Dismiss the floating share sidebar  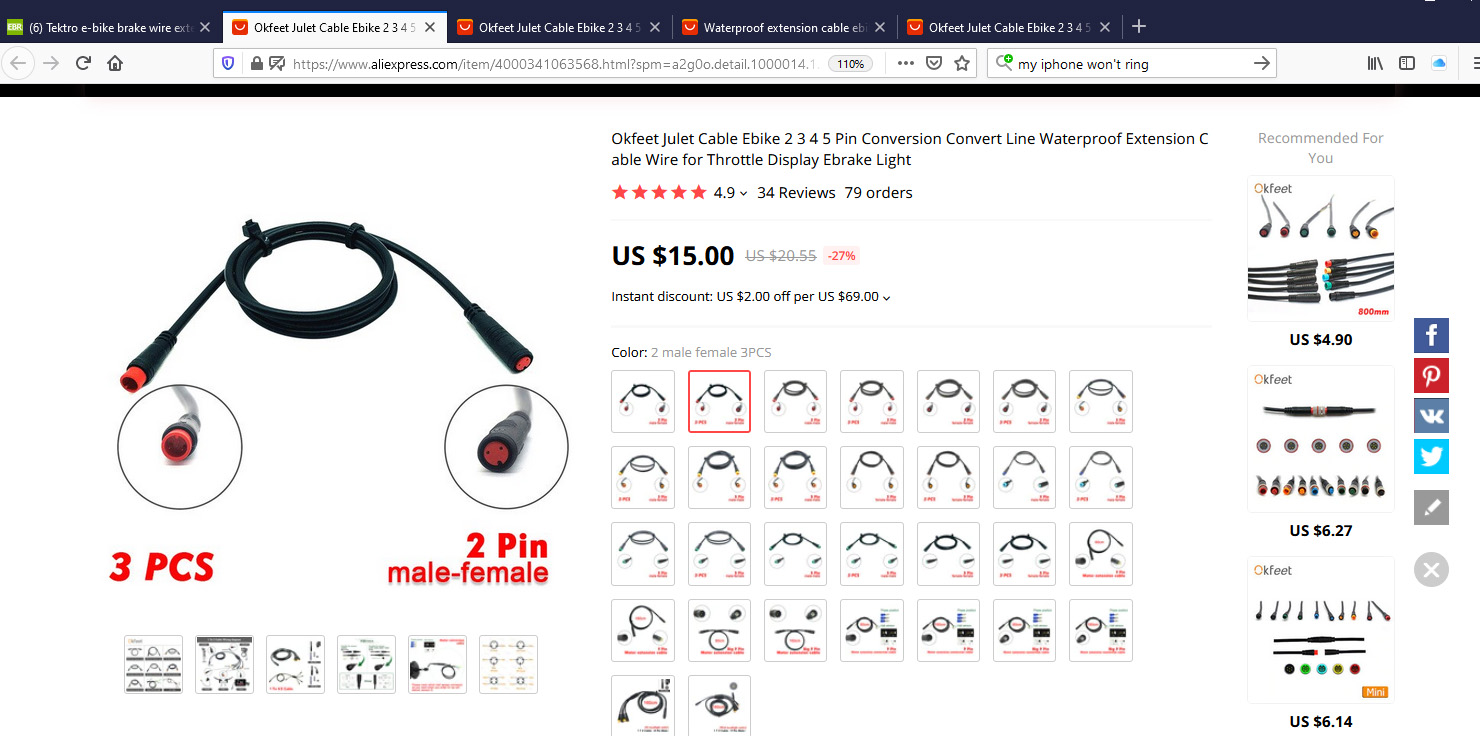coord(1431,570)
